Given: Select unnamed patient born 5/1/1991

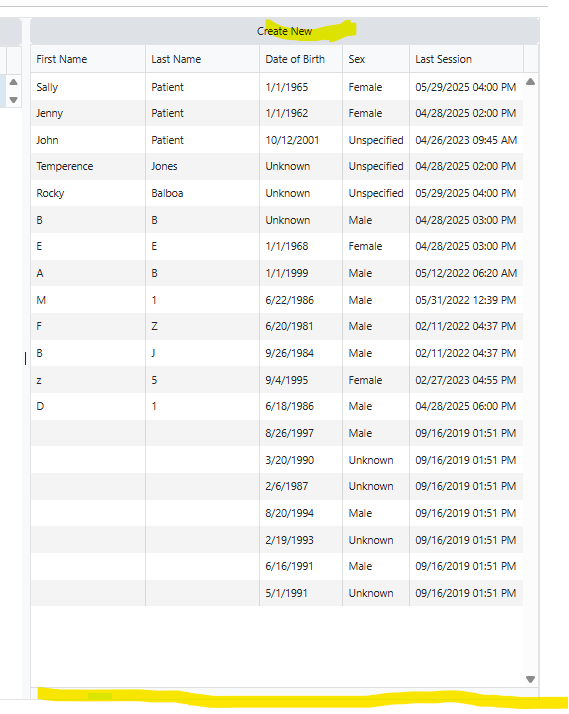Looking at the screenshot, I should (x=277, y=593).
